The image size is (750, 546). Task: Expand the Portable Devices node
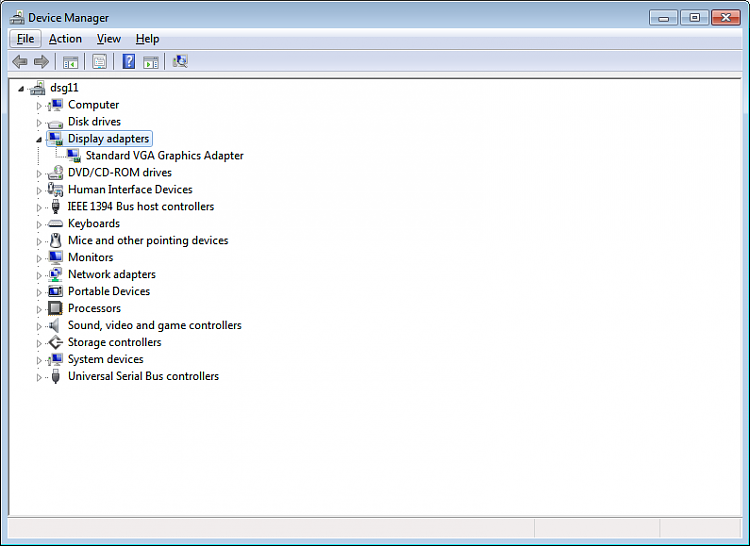click(39, 292)
